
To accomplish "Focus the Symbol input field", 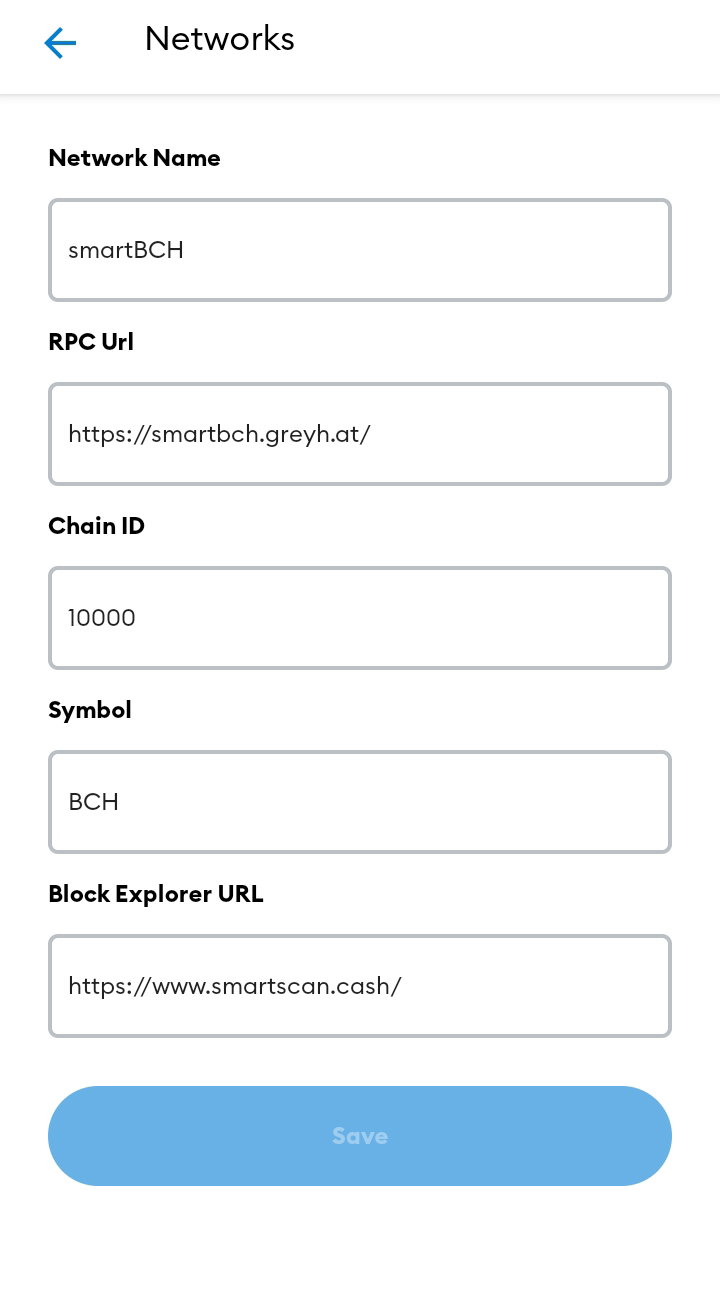I will pyautogui.click(x=360, y=802).
